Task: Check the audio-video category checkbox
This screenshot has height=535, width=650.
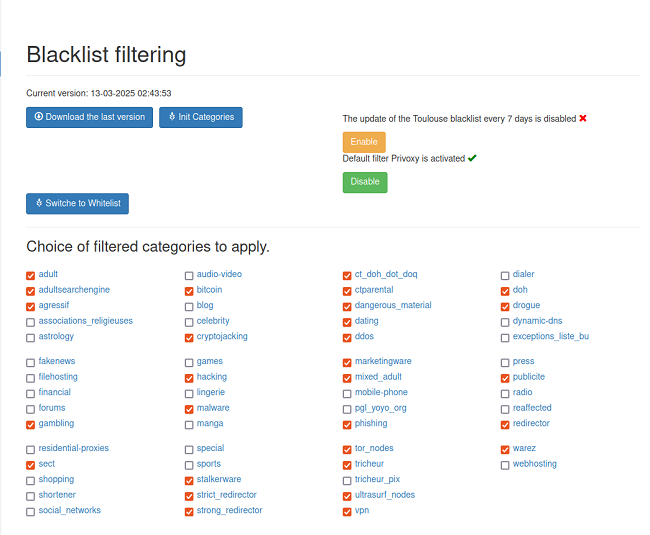Action: pos(189,275)
